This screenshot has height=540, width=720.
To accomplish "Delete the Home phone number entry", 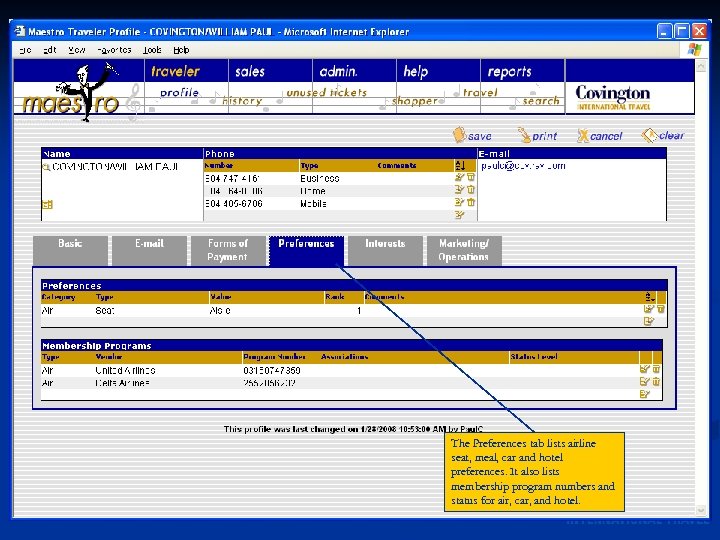I will click(471, 190).
